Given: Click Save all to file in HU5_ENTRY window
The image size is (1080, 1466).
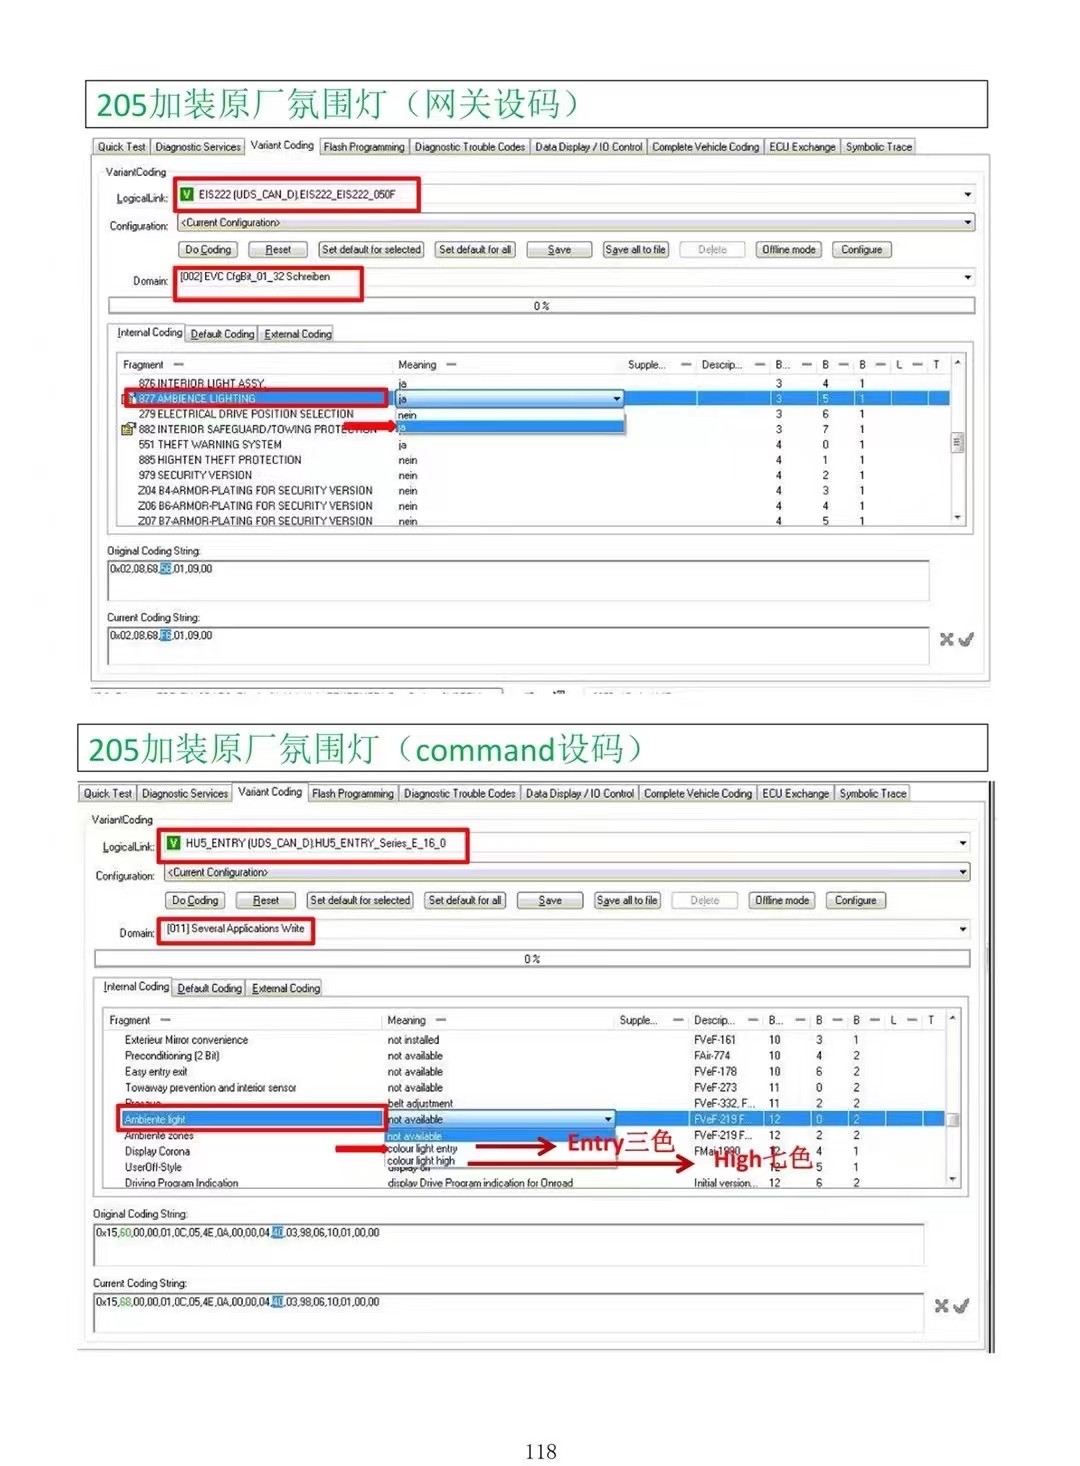Looking at the screenshot, I should click(x=627, y=901).
